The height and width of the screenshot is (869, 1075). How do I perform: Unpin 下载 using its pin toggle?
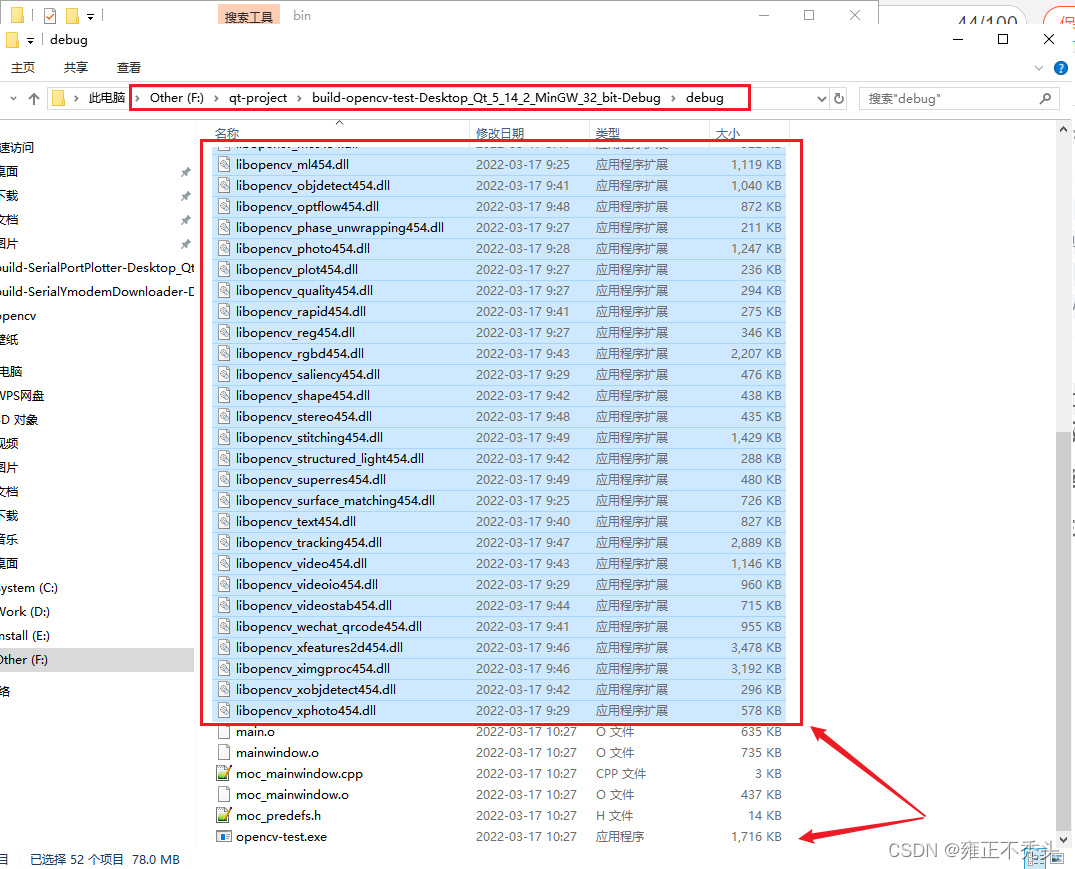[186, 195]
